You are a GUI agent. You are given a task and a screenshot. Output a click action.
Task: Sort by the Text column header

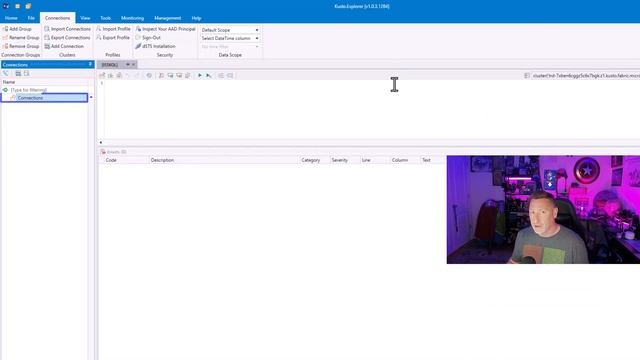(x=426, y=160)
